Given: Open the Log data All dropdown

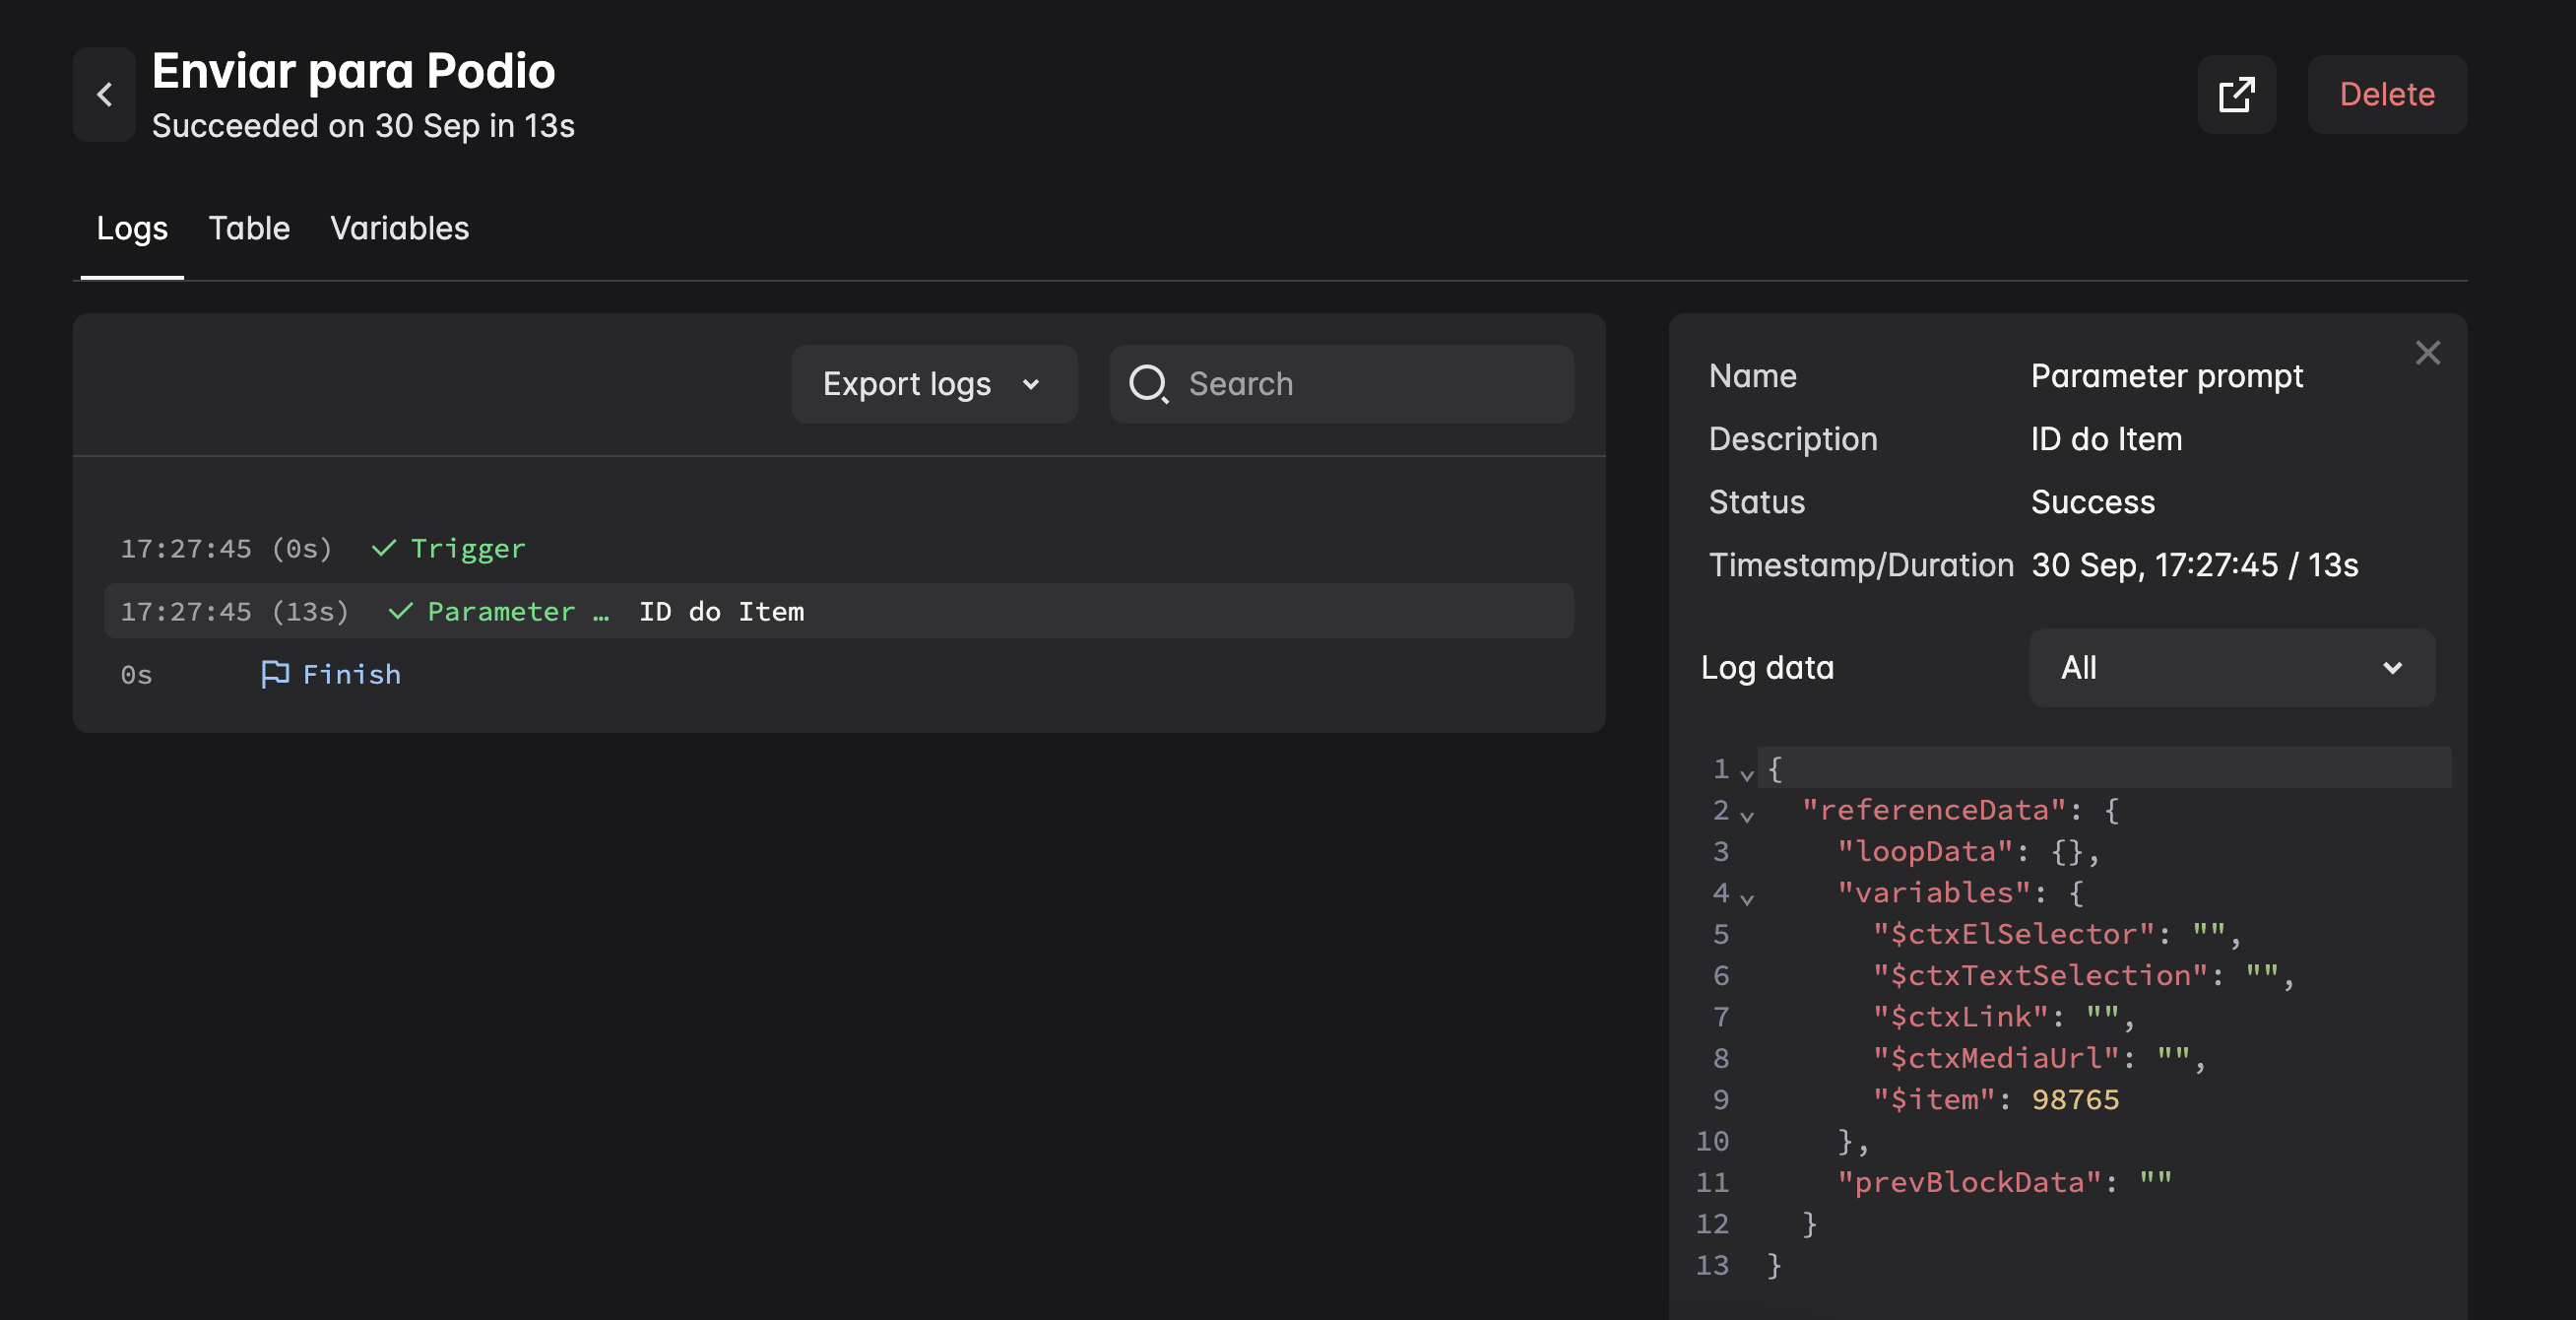Looking at the screenshot, I should click(x=2232, y=667).
